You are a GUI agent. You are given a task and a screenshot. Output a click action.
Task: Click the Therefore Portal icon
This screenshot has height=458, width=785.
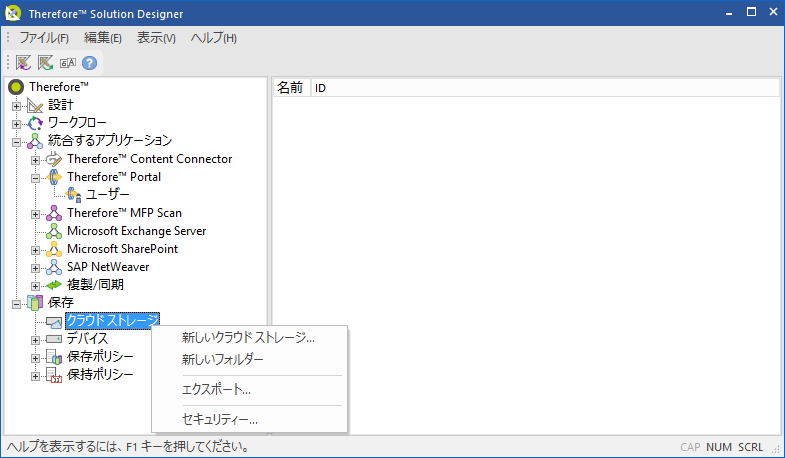tap(54, 177)
